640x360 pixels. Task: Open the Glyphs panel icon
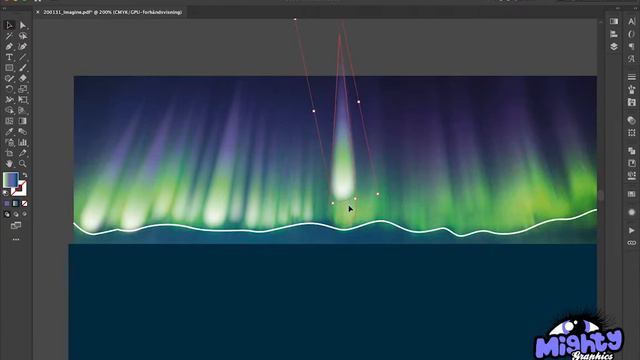(x=631, y=59)
